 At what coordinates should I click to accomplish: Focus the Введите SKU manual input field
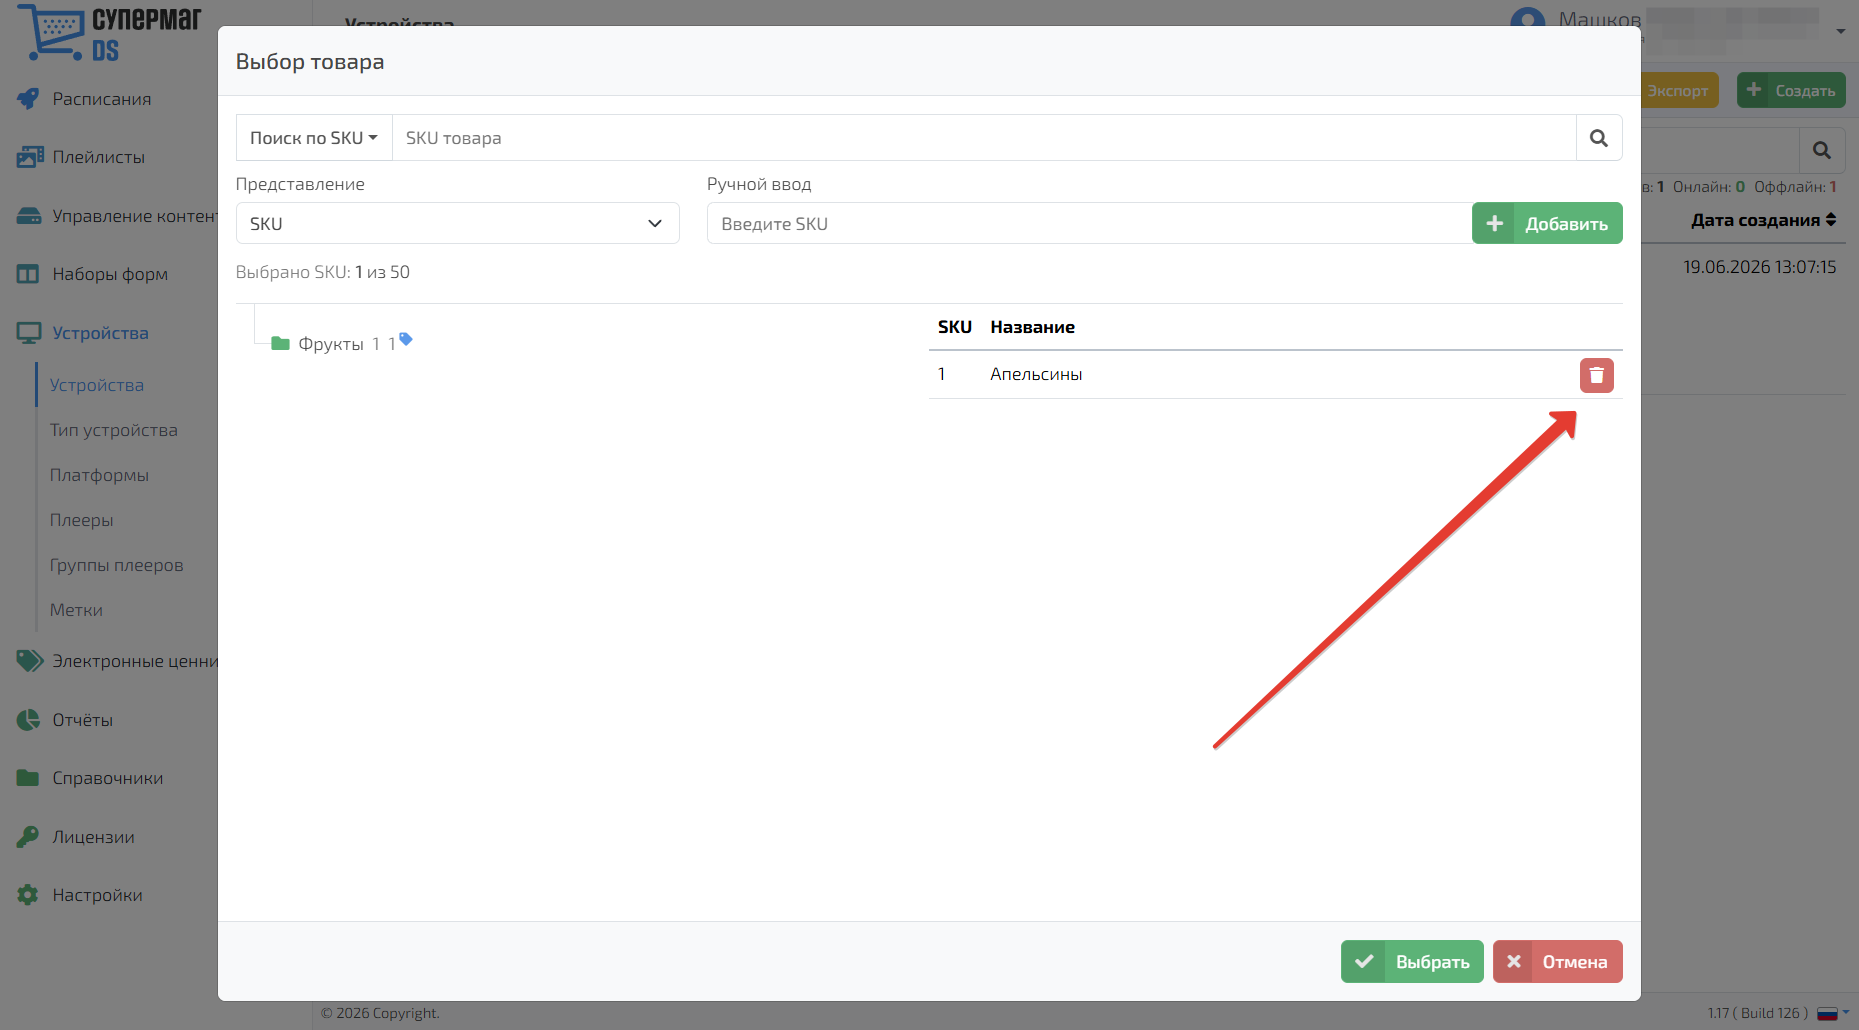click(x=1089, y=223)
